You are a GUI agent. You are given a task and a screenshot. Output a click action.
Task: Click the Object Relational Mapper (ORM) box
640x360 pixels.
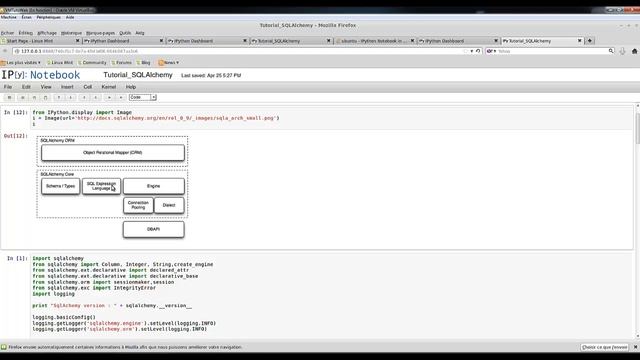coord(113,153)
